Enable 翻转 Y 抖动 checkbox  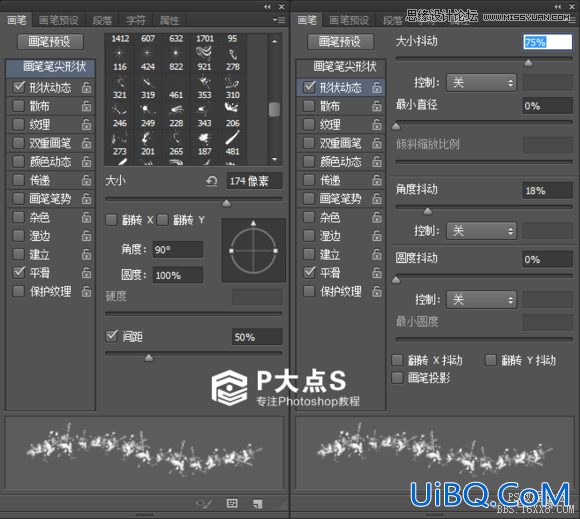pyautogui.click(x=490, y=360)
